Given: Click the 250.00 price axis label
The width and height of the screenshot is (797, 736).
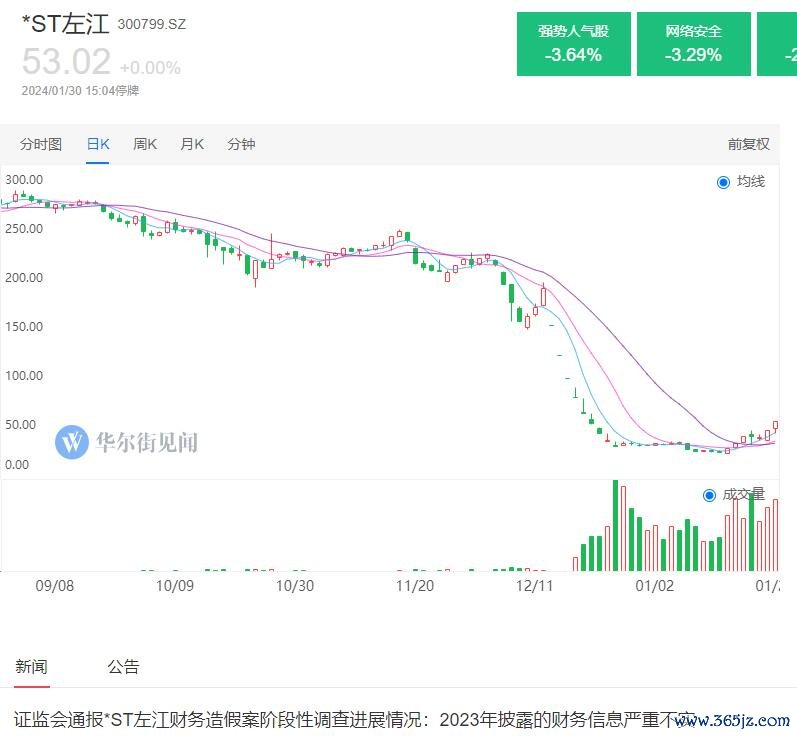Looking at the screenshot, I should (x=24, y=229).
